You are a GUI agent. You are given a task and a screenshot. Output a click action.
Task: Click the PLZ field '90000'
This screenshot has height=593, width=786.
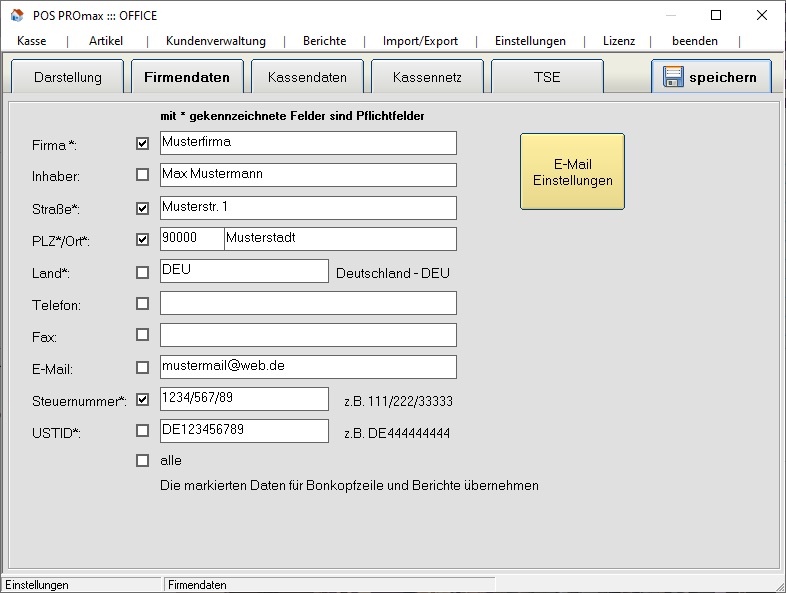[x=192, y=239]
